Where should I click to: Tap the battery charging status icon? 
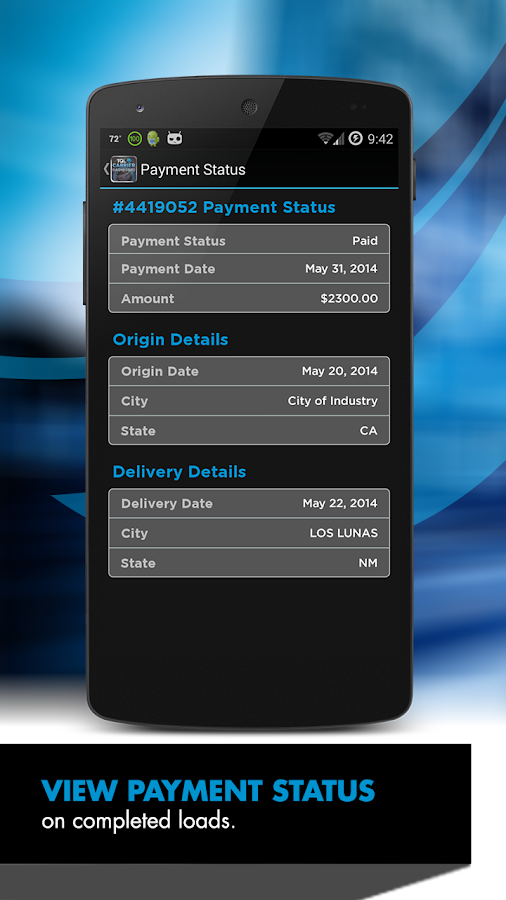tap(355, 138)
